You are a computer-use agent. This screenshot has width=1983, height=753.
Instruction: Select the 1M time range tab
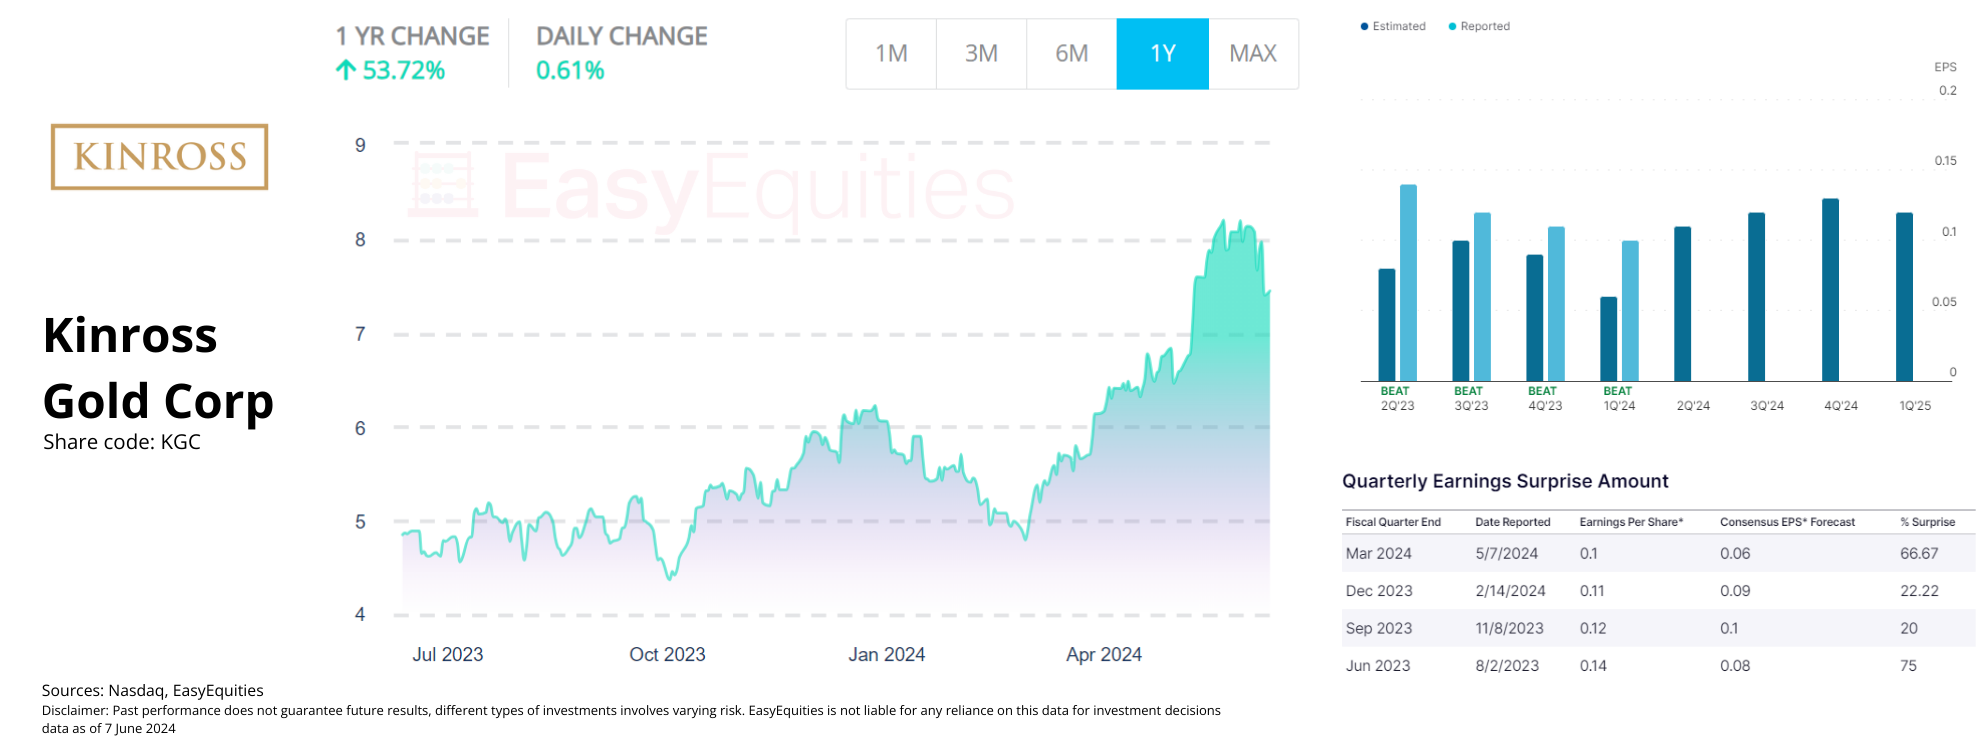(891, 54)
